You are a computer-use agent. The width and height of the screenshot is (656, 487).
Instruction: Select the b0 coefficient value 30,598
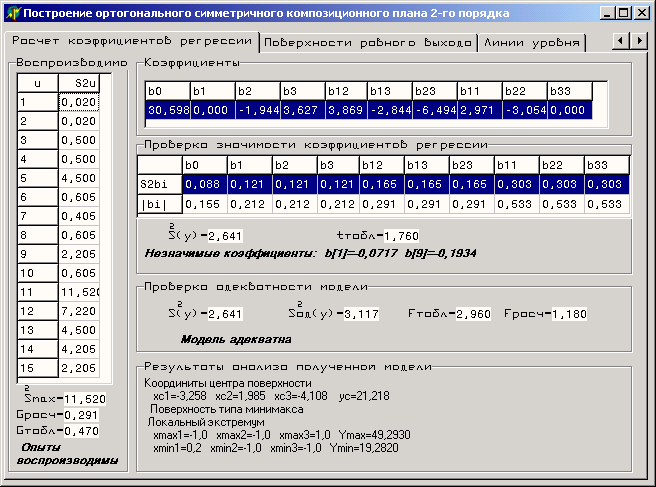166,109
